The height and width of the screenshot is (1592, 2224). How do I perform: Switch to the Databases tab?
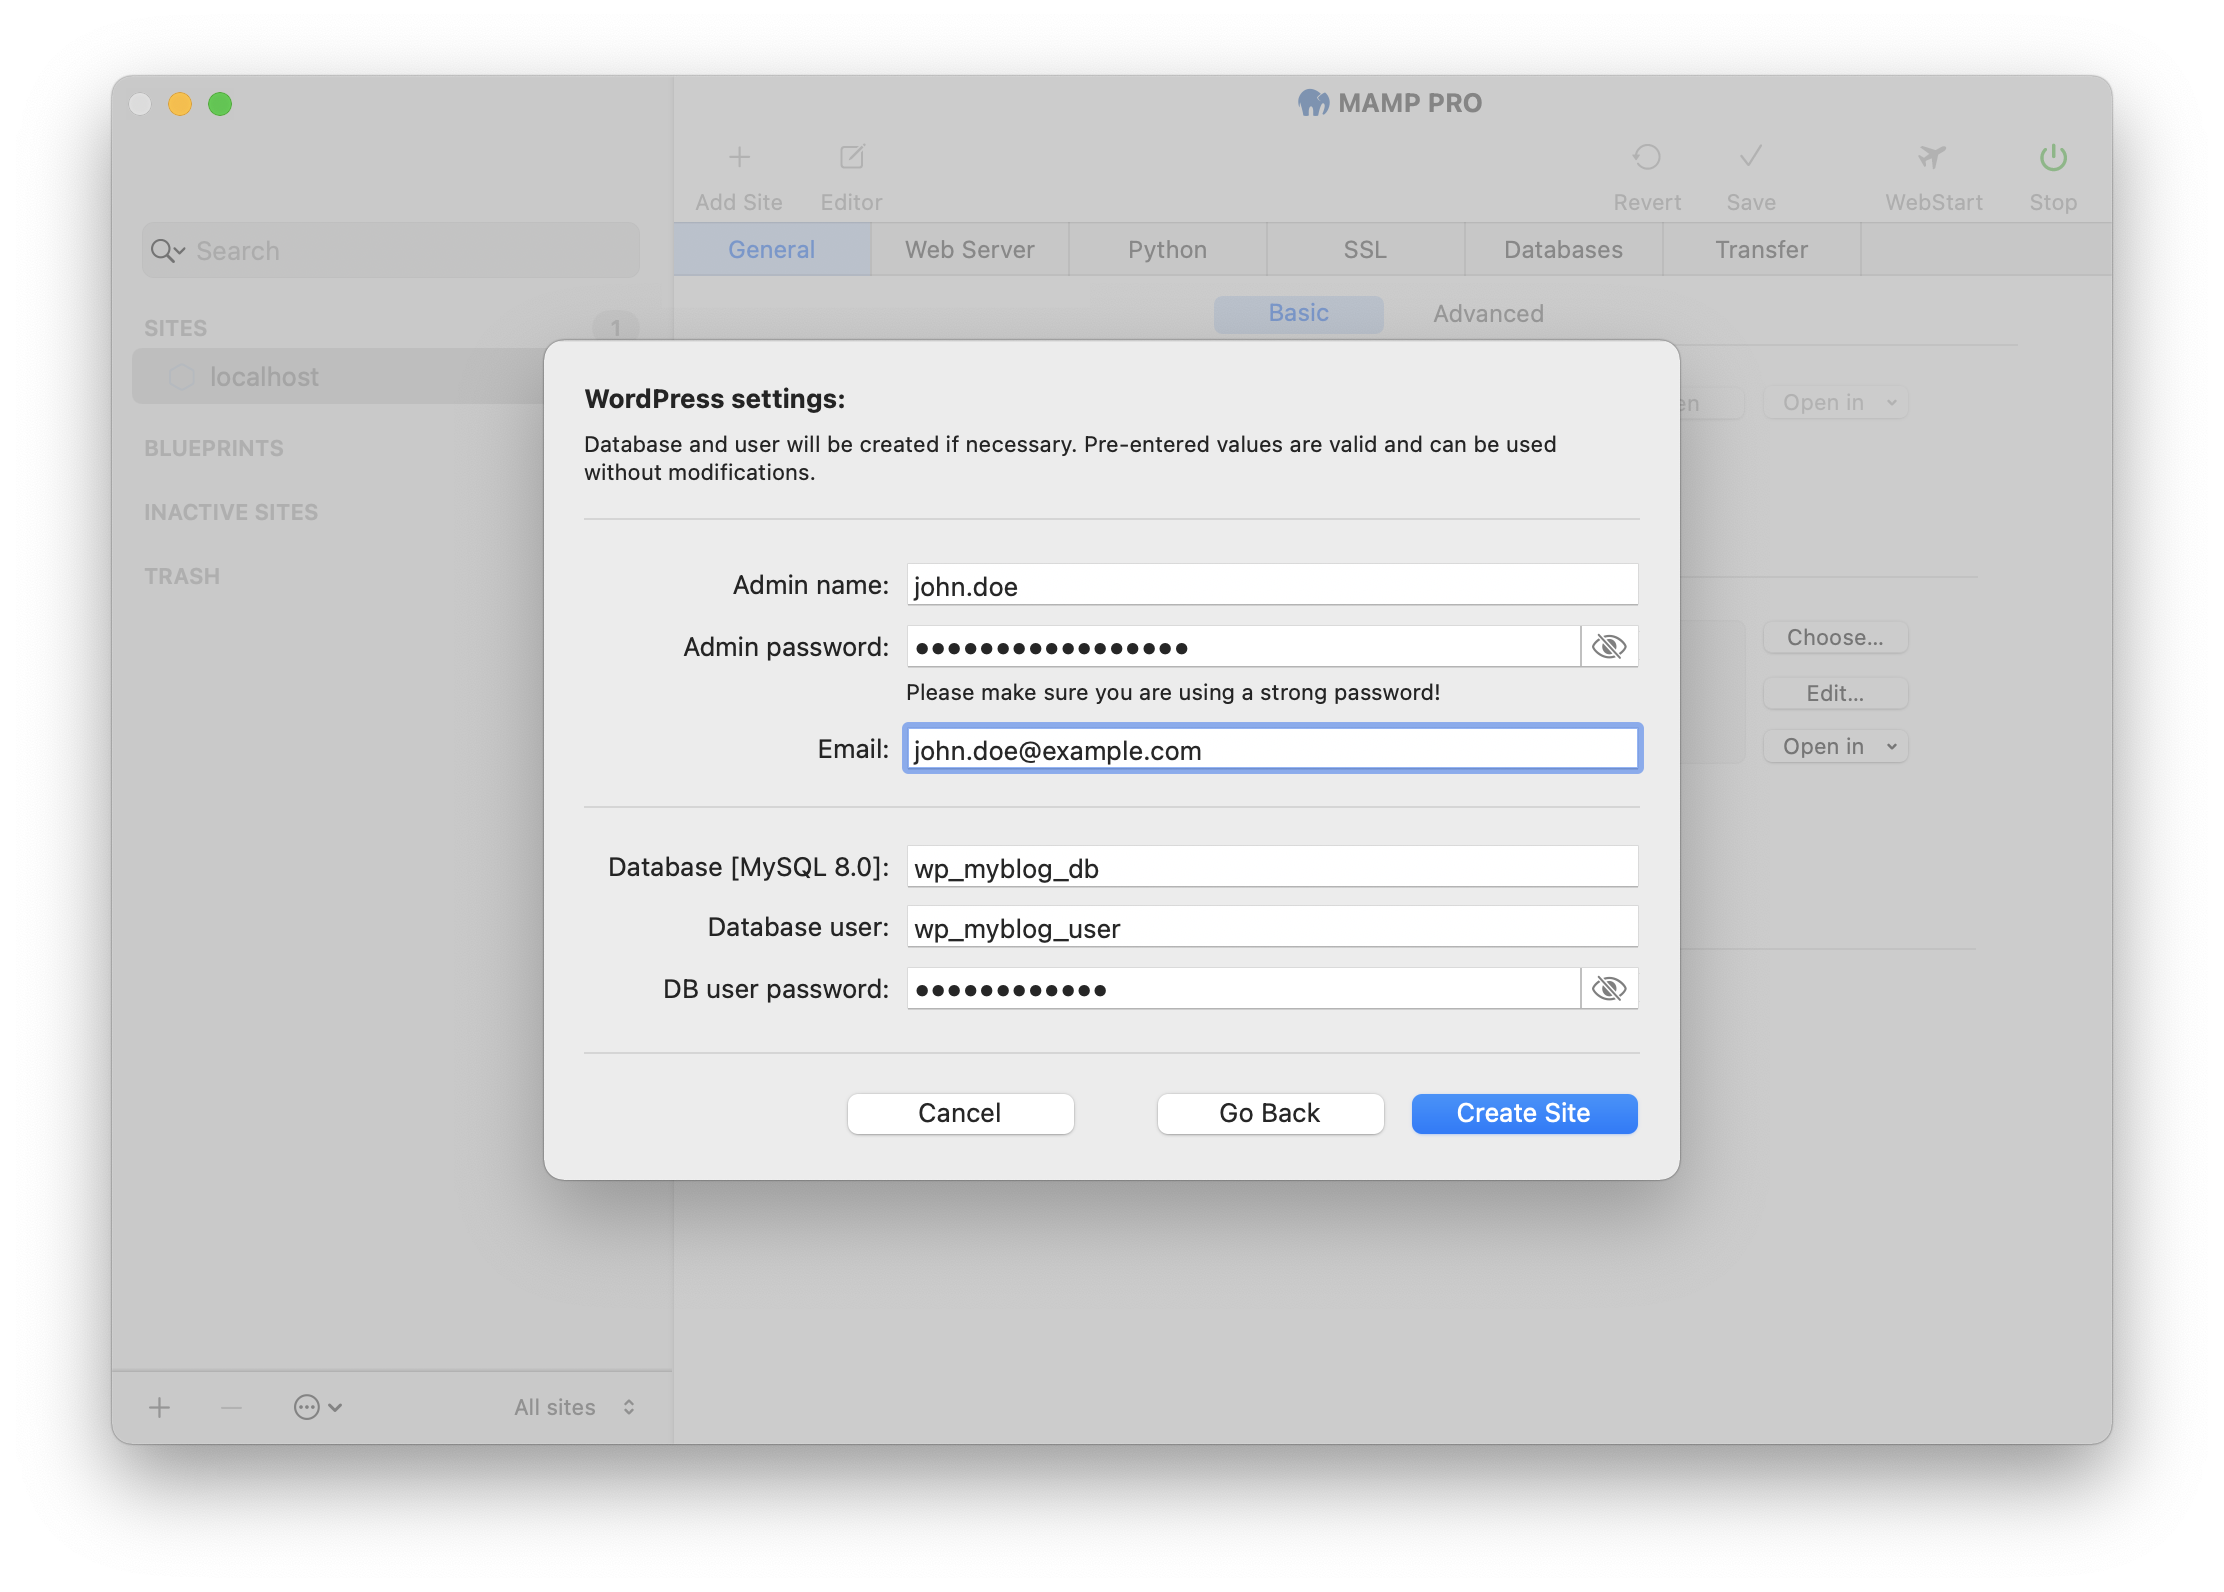tap(1561, 248)
